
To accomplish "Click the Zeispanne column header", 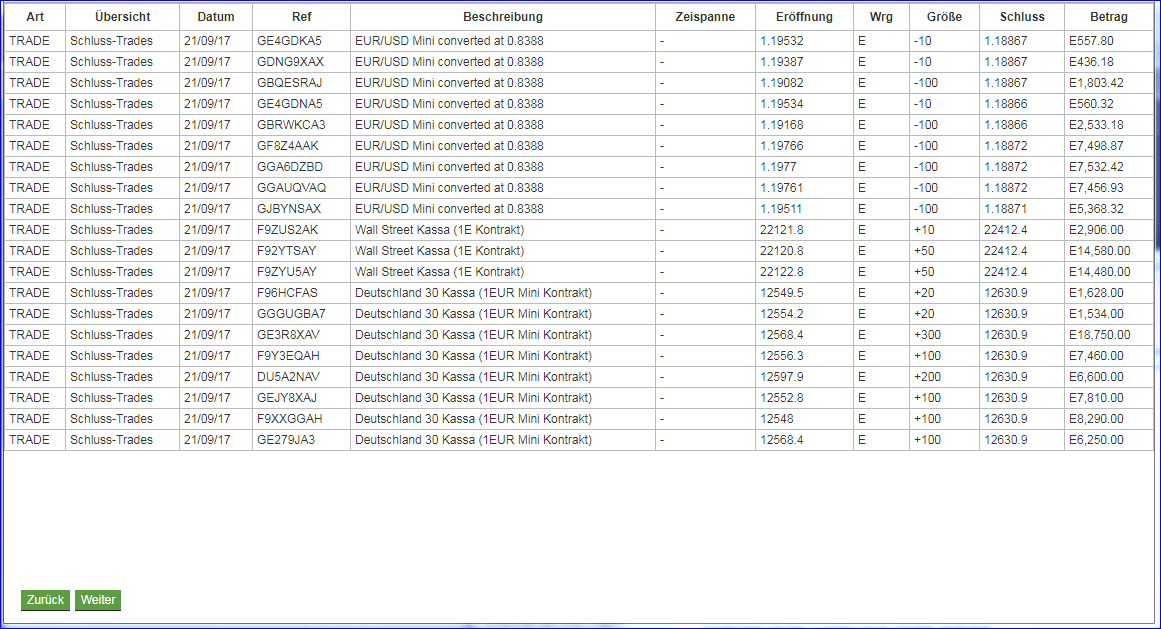I will 705,17.
